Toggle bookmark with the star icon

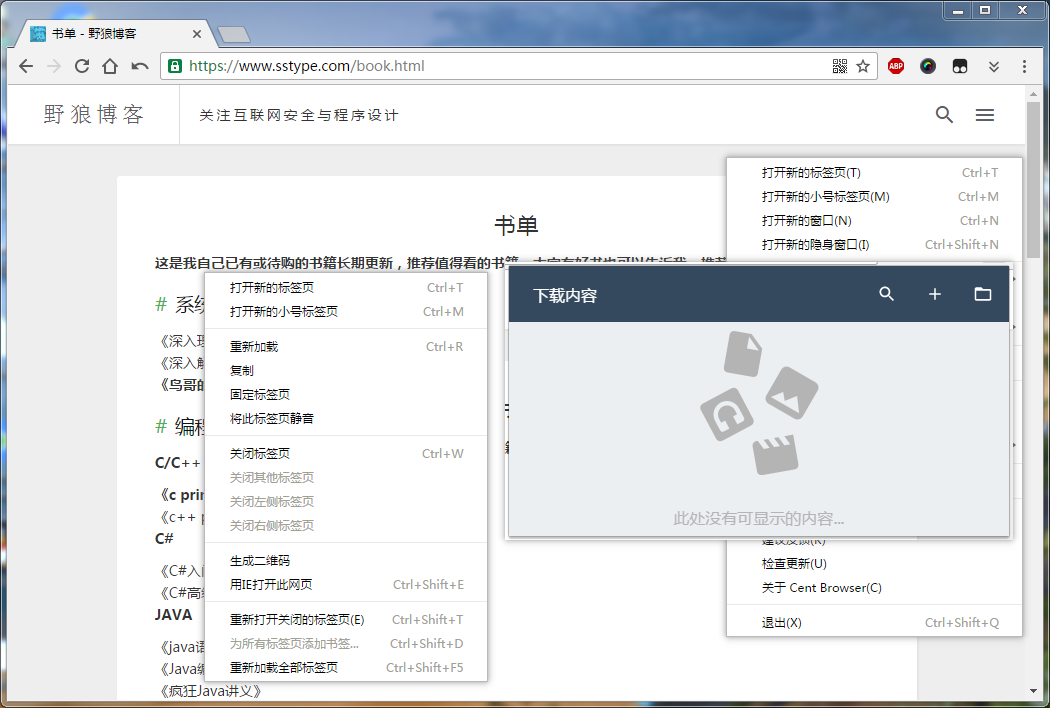click(x=862, y=66)
